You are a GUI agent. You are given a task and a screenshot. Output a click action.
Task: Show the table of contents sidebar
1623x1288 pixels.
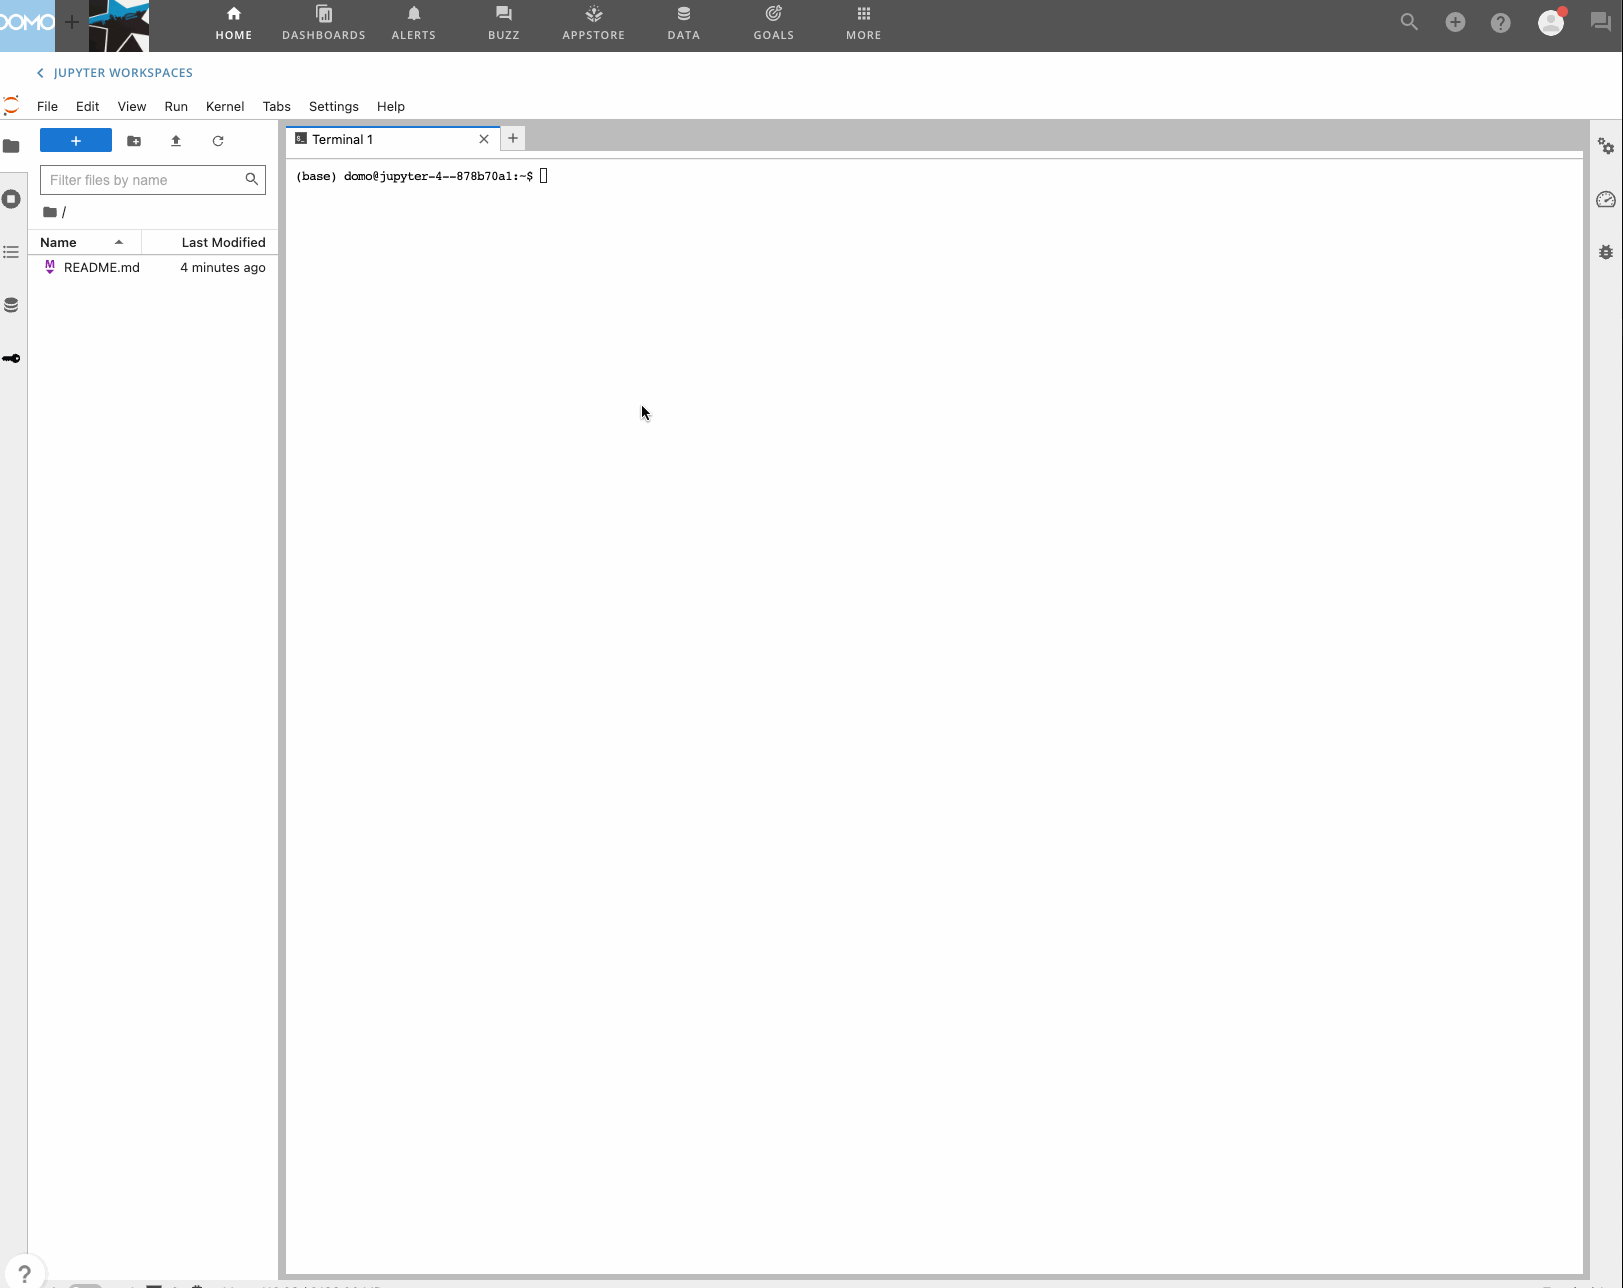pos(12,252)
